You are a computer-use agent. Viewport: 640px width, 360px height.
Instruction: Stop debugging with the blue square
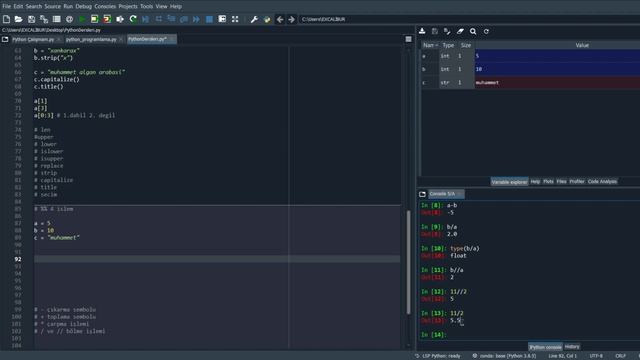[x=209, y=19]
